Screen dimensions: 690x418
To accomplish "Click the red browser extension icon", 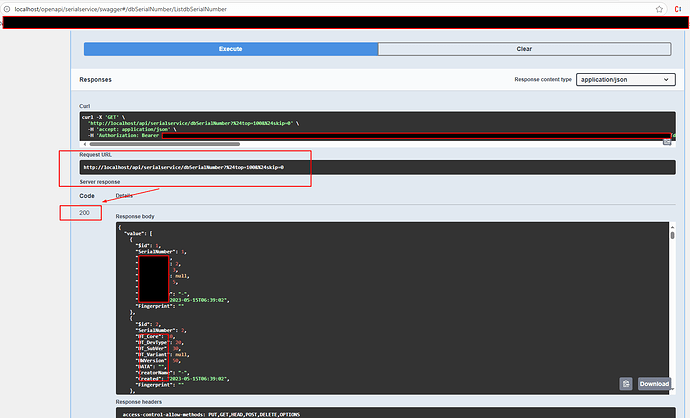I will pyautogui.click(x=680, y=8).
